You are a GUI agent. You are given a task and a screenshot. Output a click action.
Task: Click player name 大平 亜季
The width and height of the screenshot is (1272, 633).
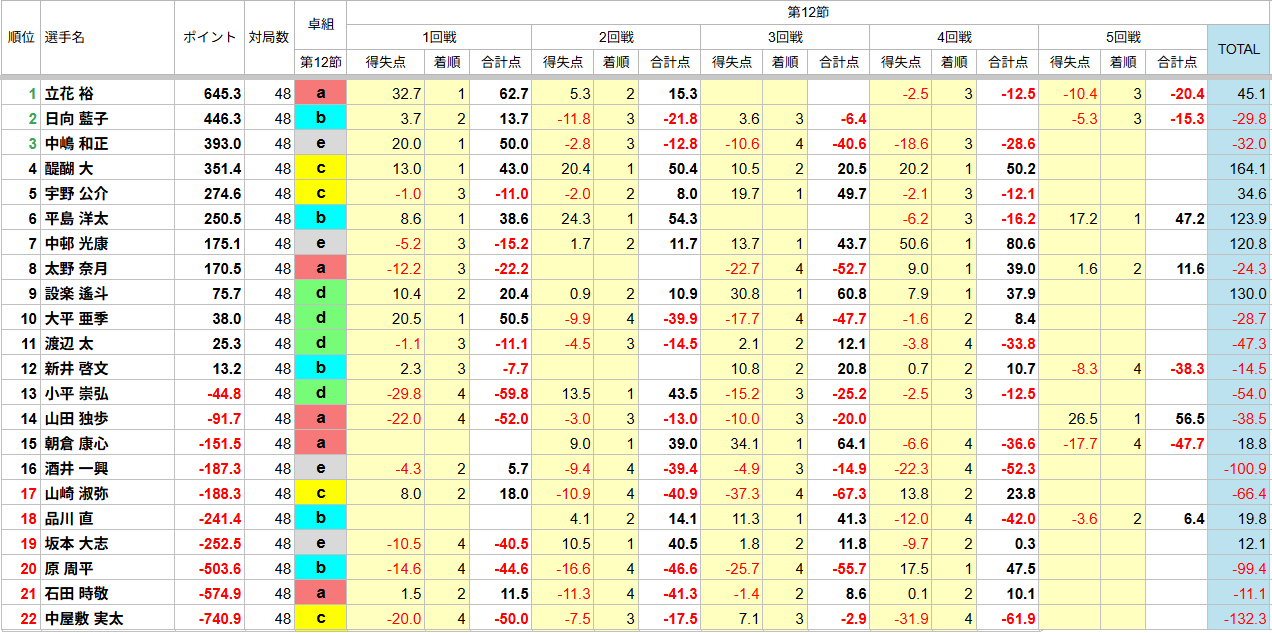click(x=76, y=319)
